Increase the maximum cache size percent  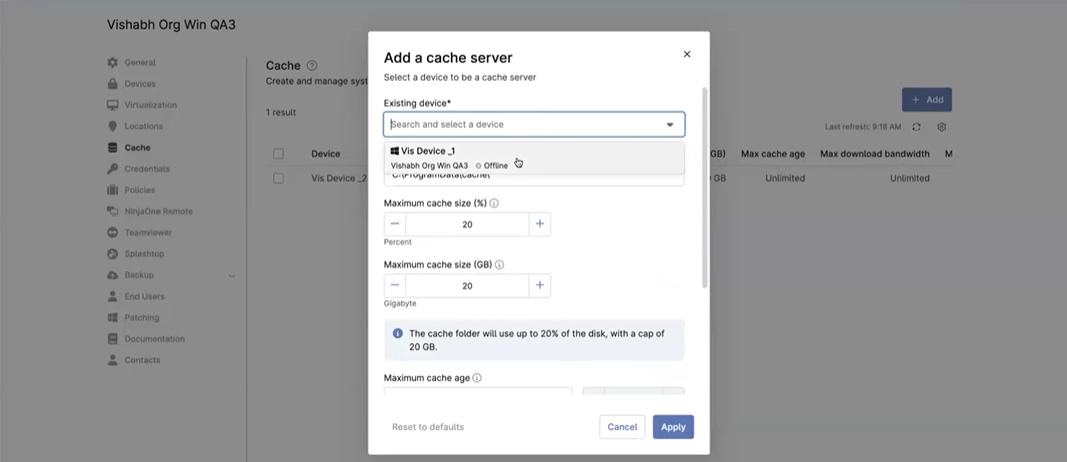tap(540, 224)
